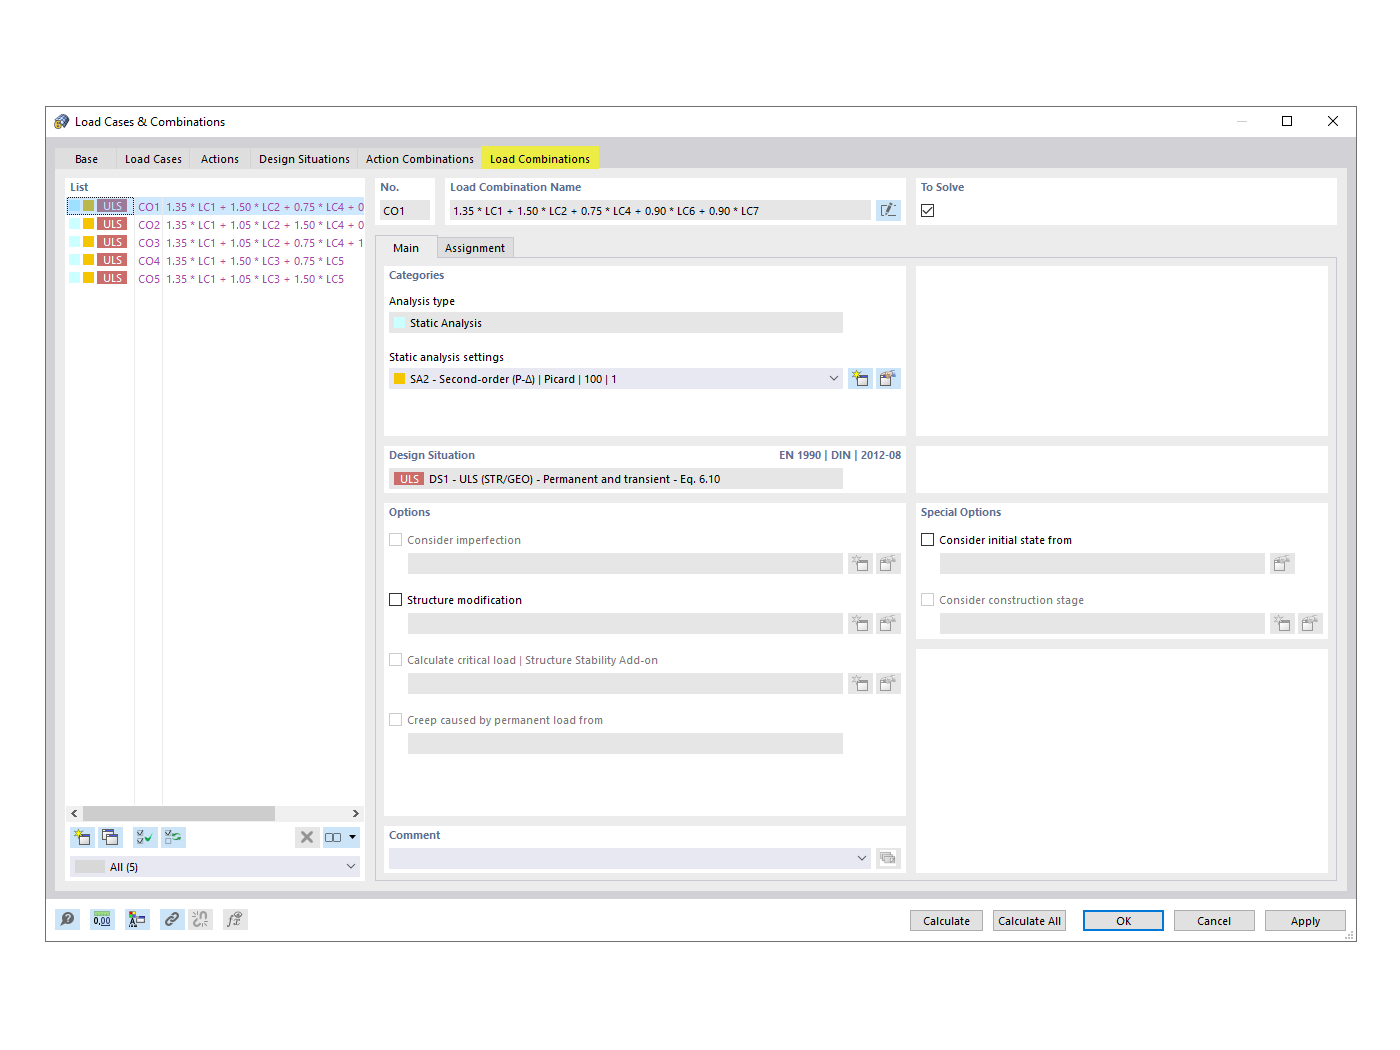Uncheck the To Solve checkbox

click(x=927, y=210)
